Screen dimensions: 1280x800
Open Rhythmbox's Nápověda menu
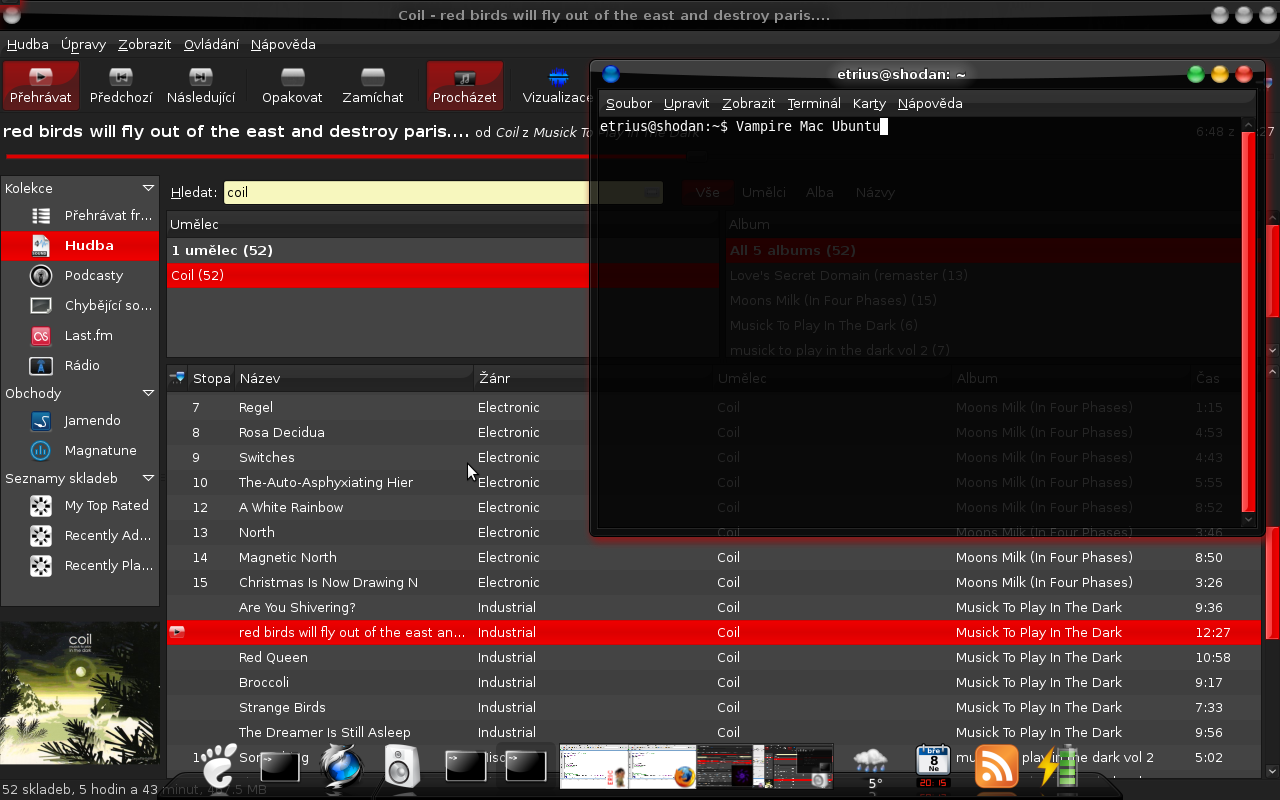pyautogui.click(x=283, y=44)
